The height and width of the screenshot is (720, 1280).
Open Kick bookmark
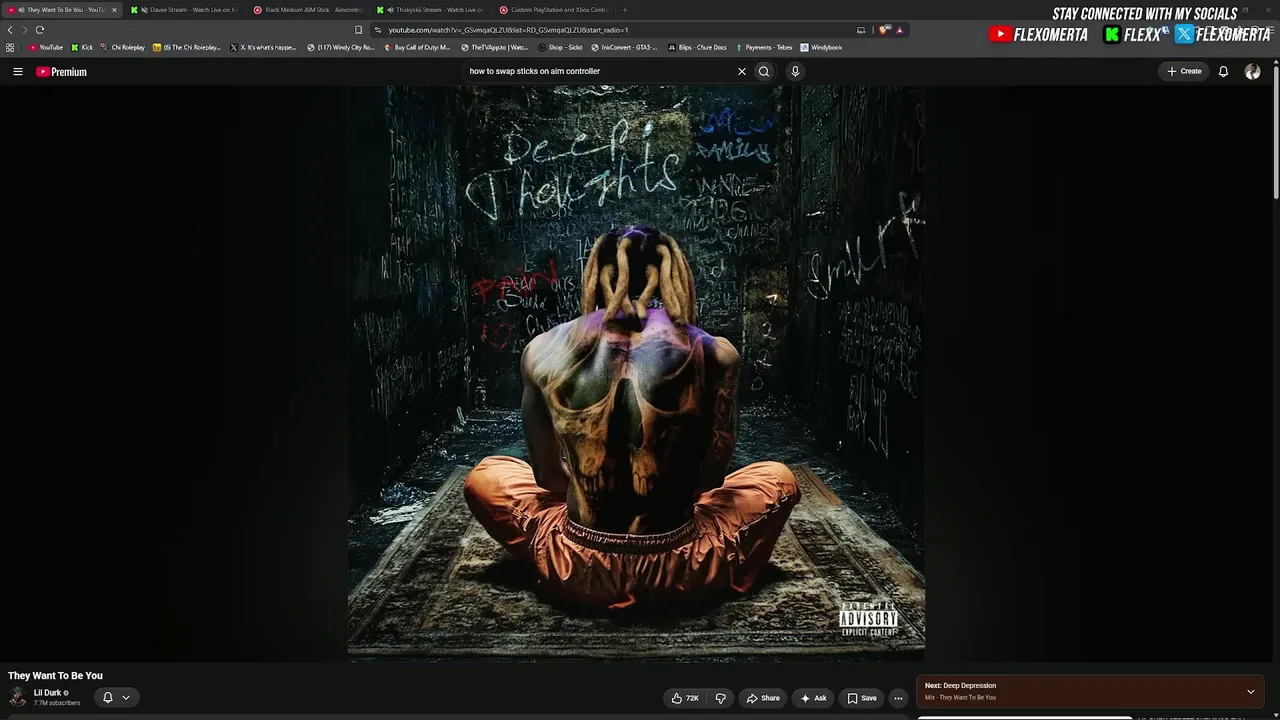pos(82,47)
